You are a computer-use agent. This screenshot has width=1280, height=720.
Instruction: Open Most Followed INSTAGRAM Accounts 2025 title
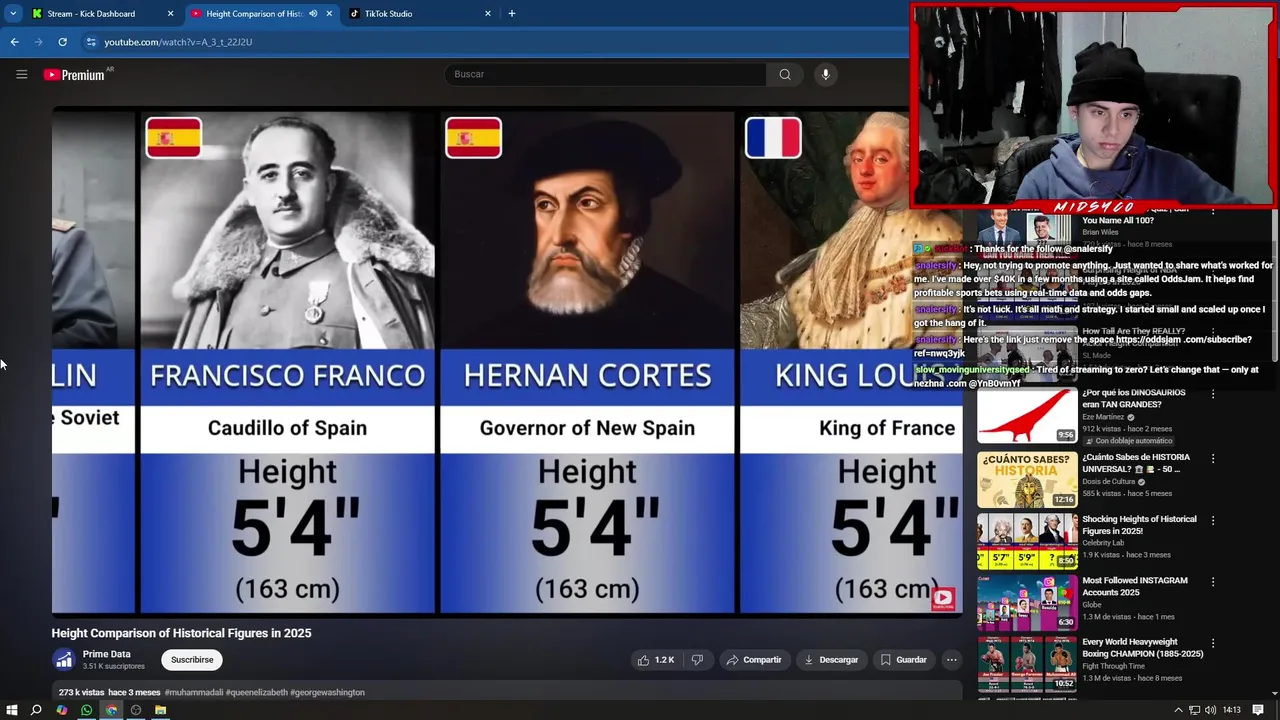(x=1135, y=586)
